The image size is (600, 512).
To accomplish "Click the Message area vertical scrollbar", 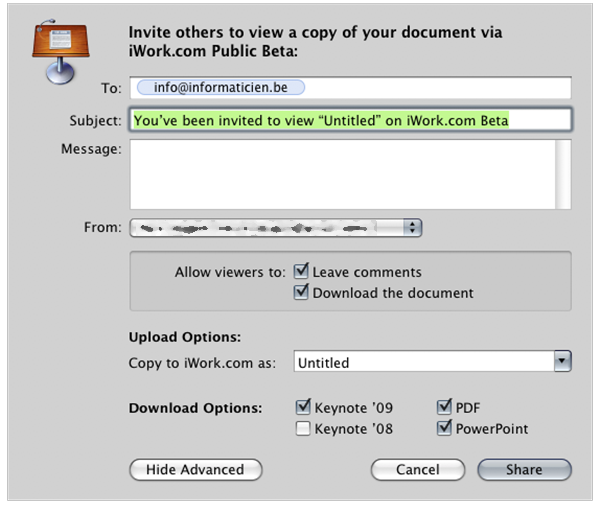I will pos(563,175).
